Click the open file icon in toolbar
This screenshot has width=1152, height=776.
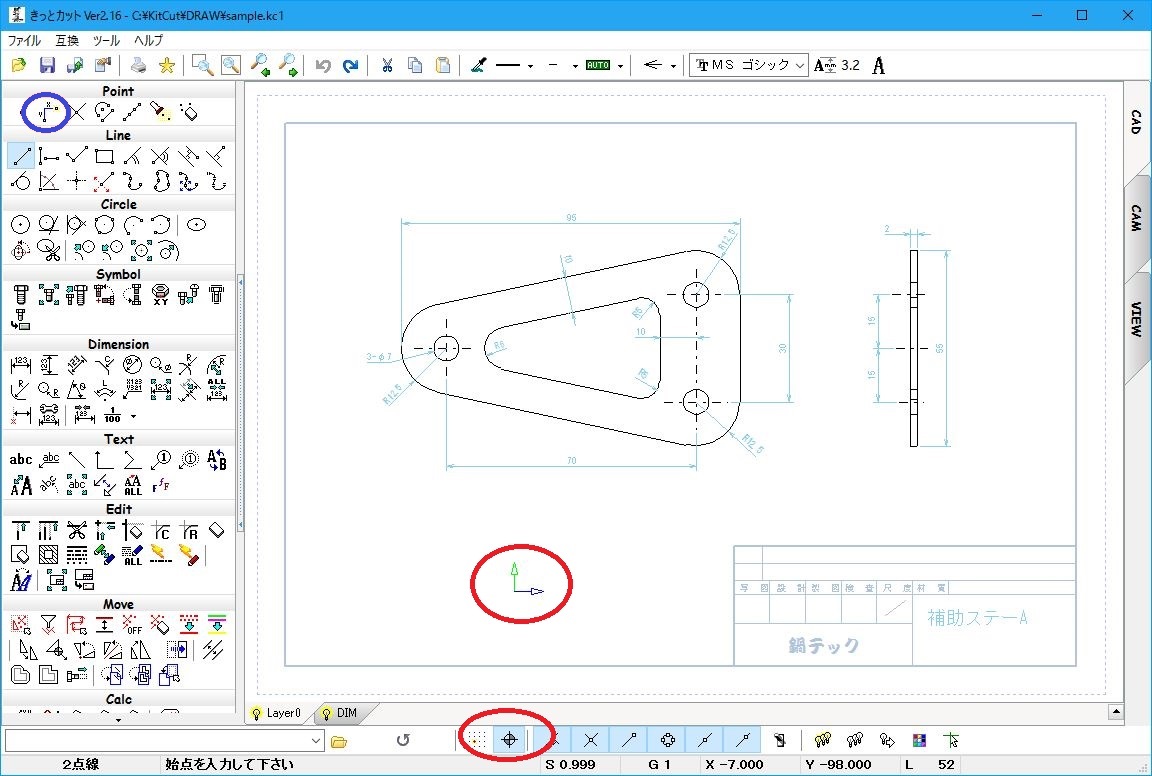coord(19,65)
